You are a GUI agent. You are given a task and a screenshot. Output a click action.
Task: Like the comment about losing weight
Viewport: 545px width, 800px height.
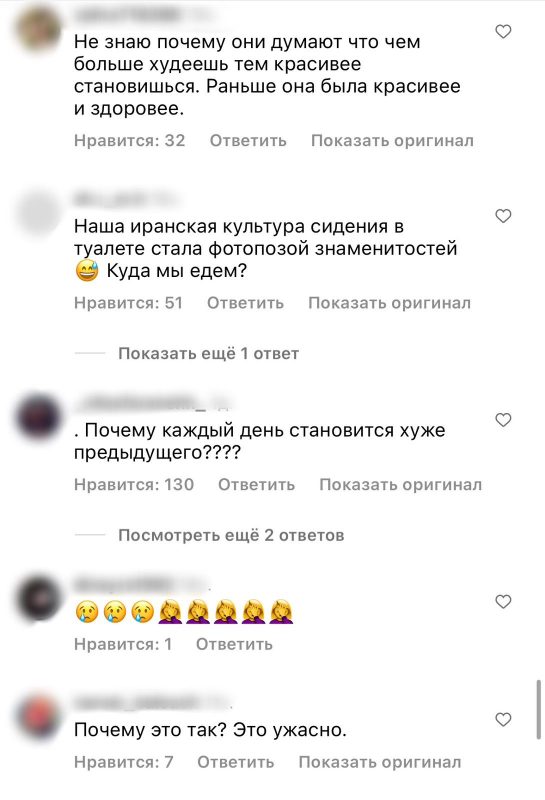tap(503, 32)
